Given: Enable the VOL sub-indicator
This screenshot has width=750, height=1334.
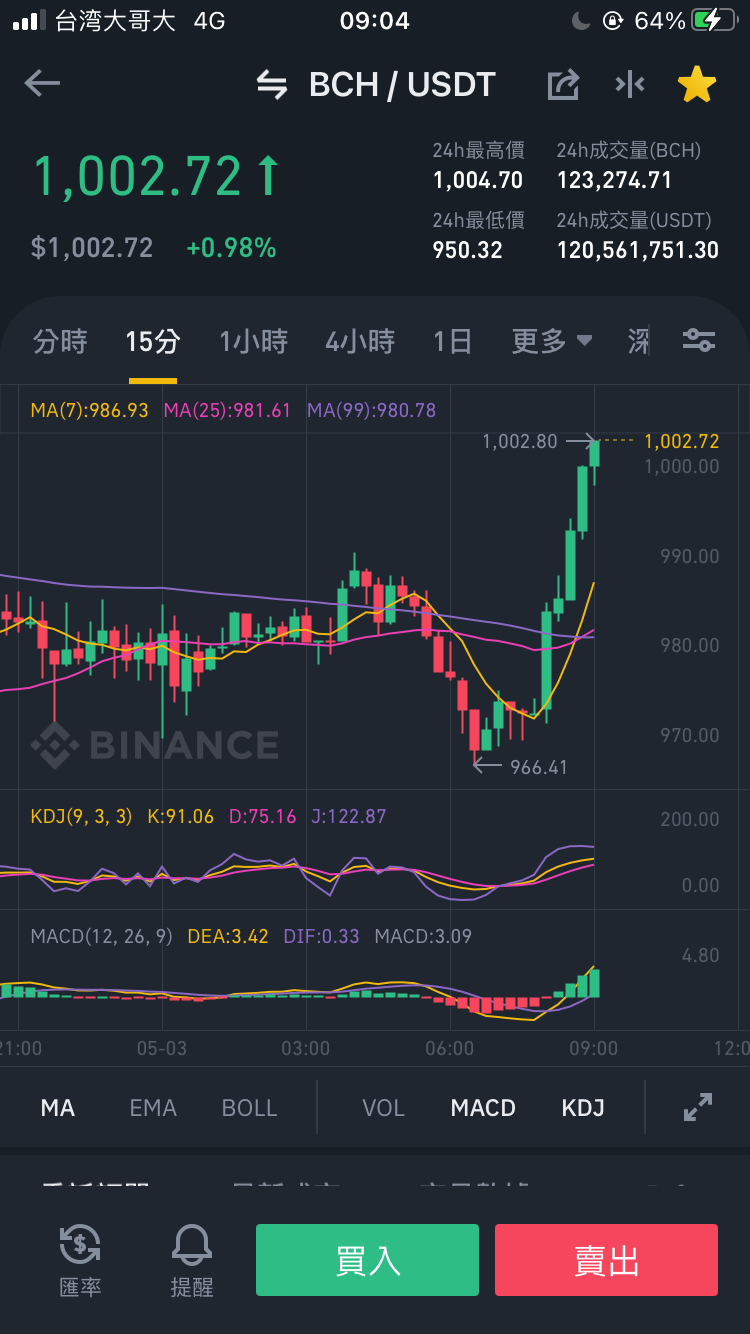Looking at the screenshot, I should click(383, 1108).
